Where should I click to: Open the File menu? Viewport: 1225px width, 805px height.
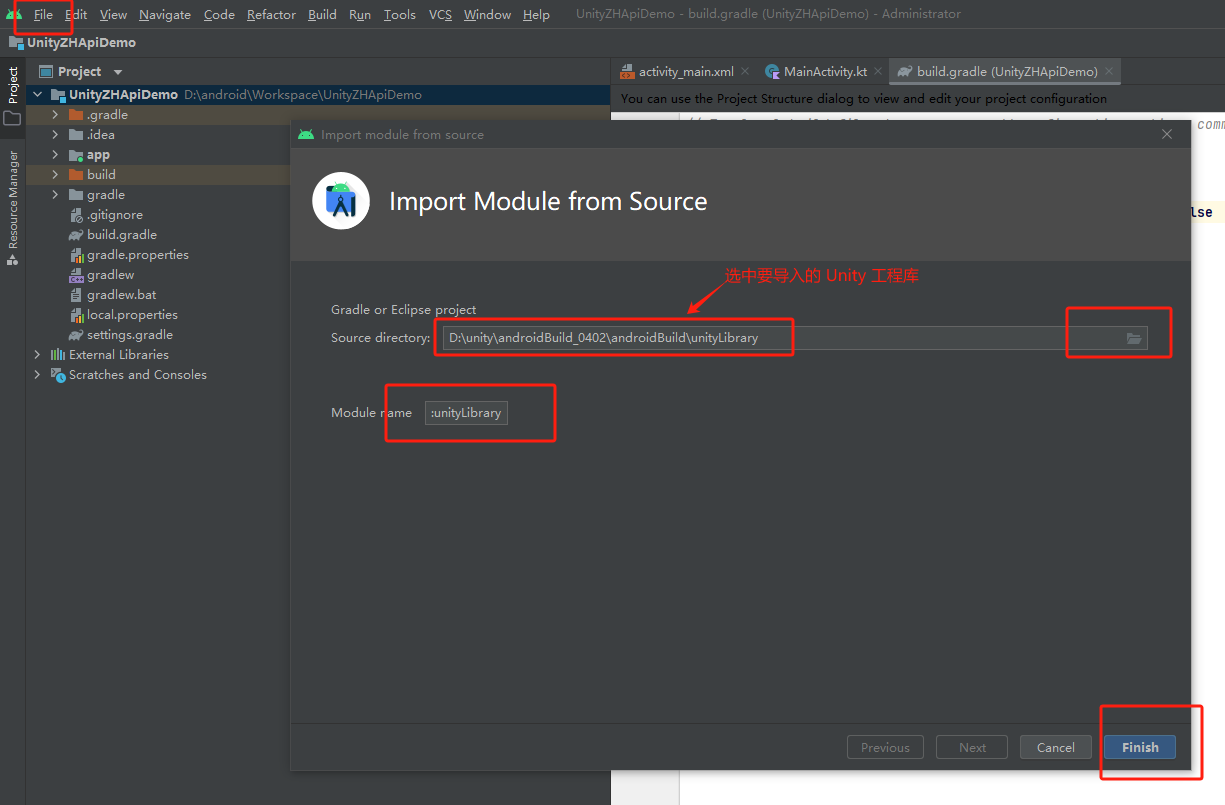(43, 14)
